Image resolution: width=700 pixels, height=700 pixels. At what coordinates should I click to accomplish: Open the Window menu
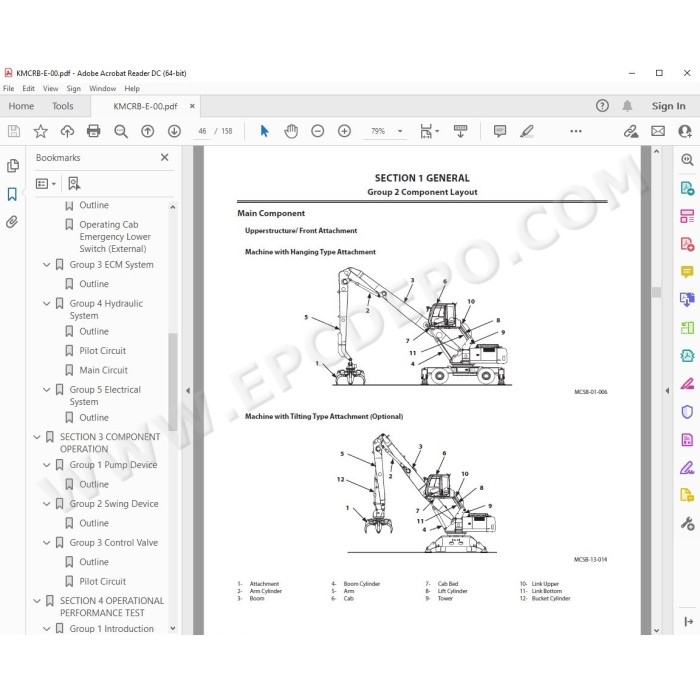tap(103, 88)
